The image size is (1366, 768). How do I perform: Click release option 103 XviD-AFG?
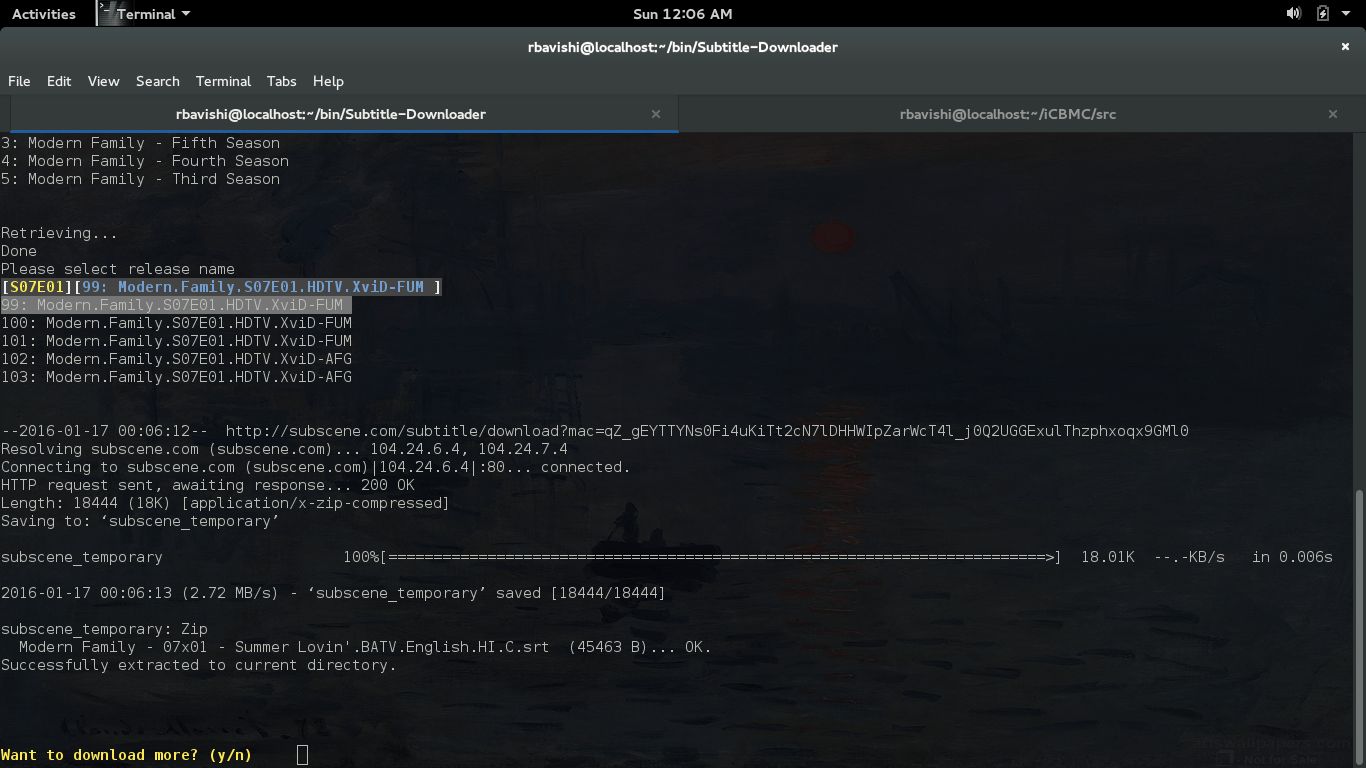click(176, 377)
